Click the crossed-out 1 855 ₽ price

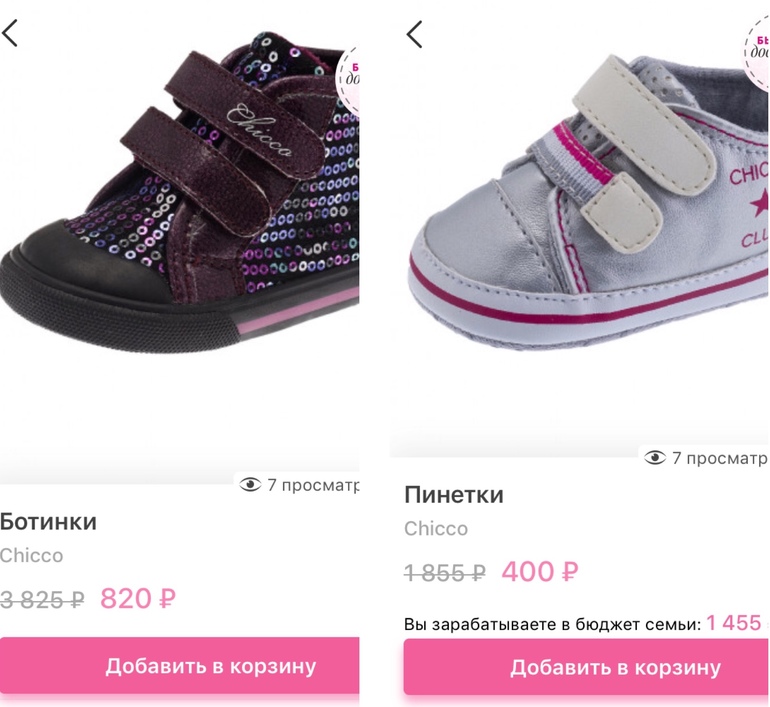tap(445, 573)
